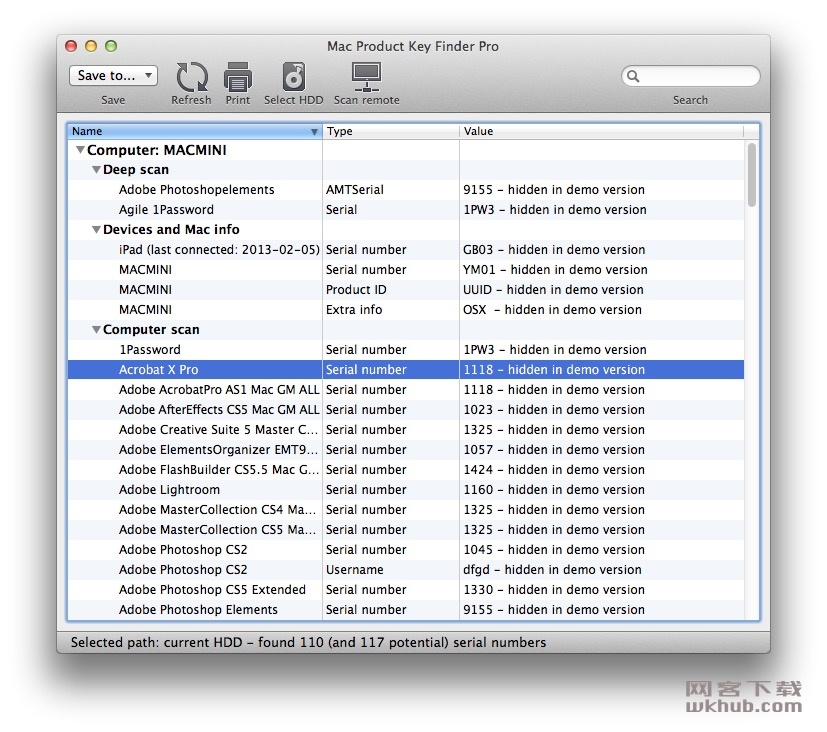The image size is (827, 732).
Task: Click the value 1045 - hidden in demo version
Action: pyautogui.click(x=554, y=551)
